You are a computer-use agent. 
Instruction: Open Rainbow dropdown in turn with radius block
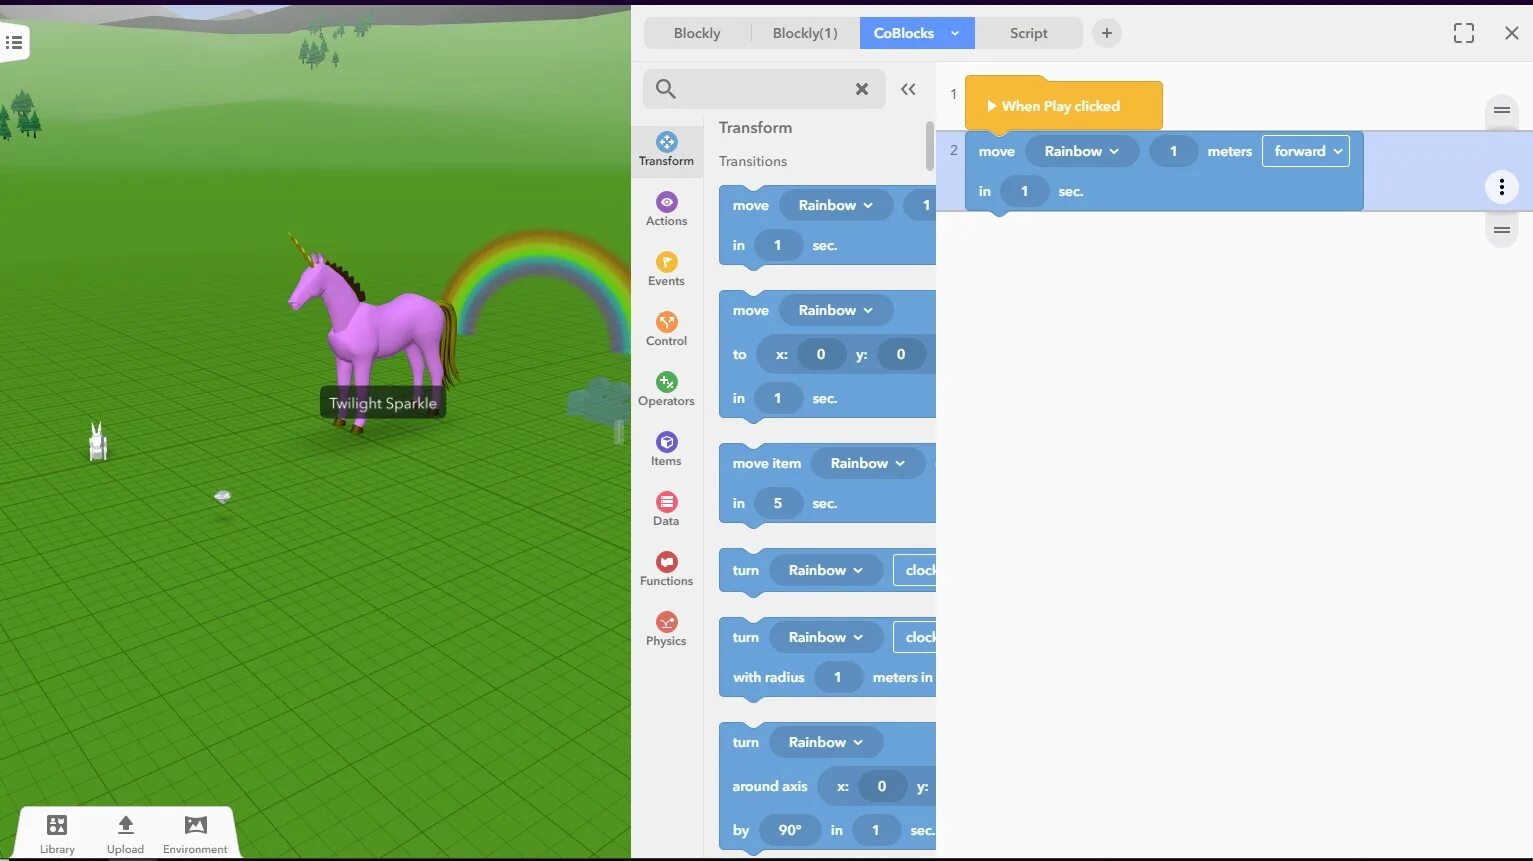[x=825, y=637]
